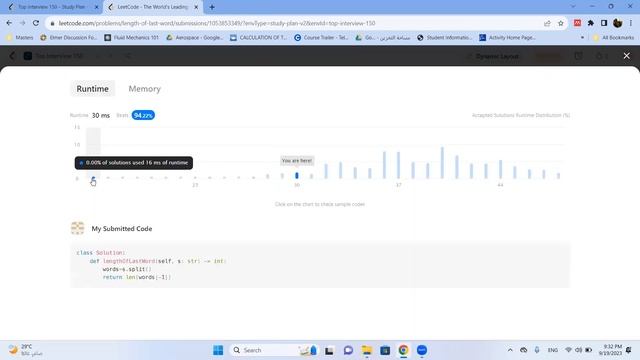Open the All Bookmarks folder
The image size is (640, 360).
(613, 38)
